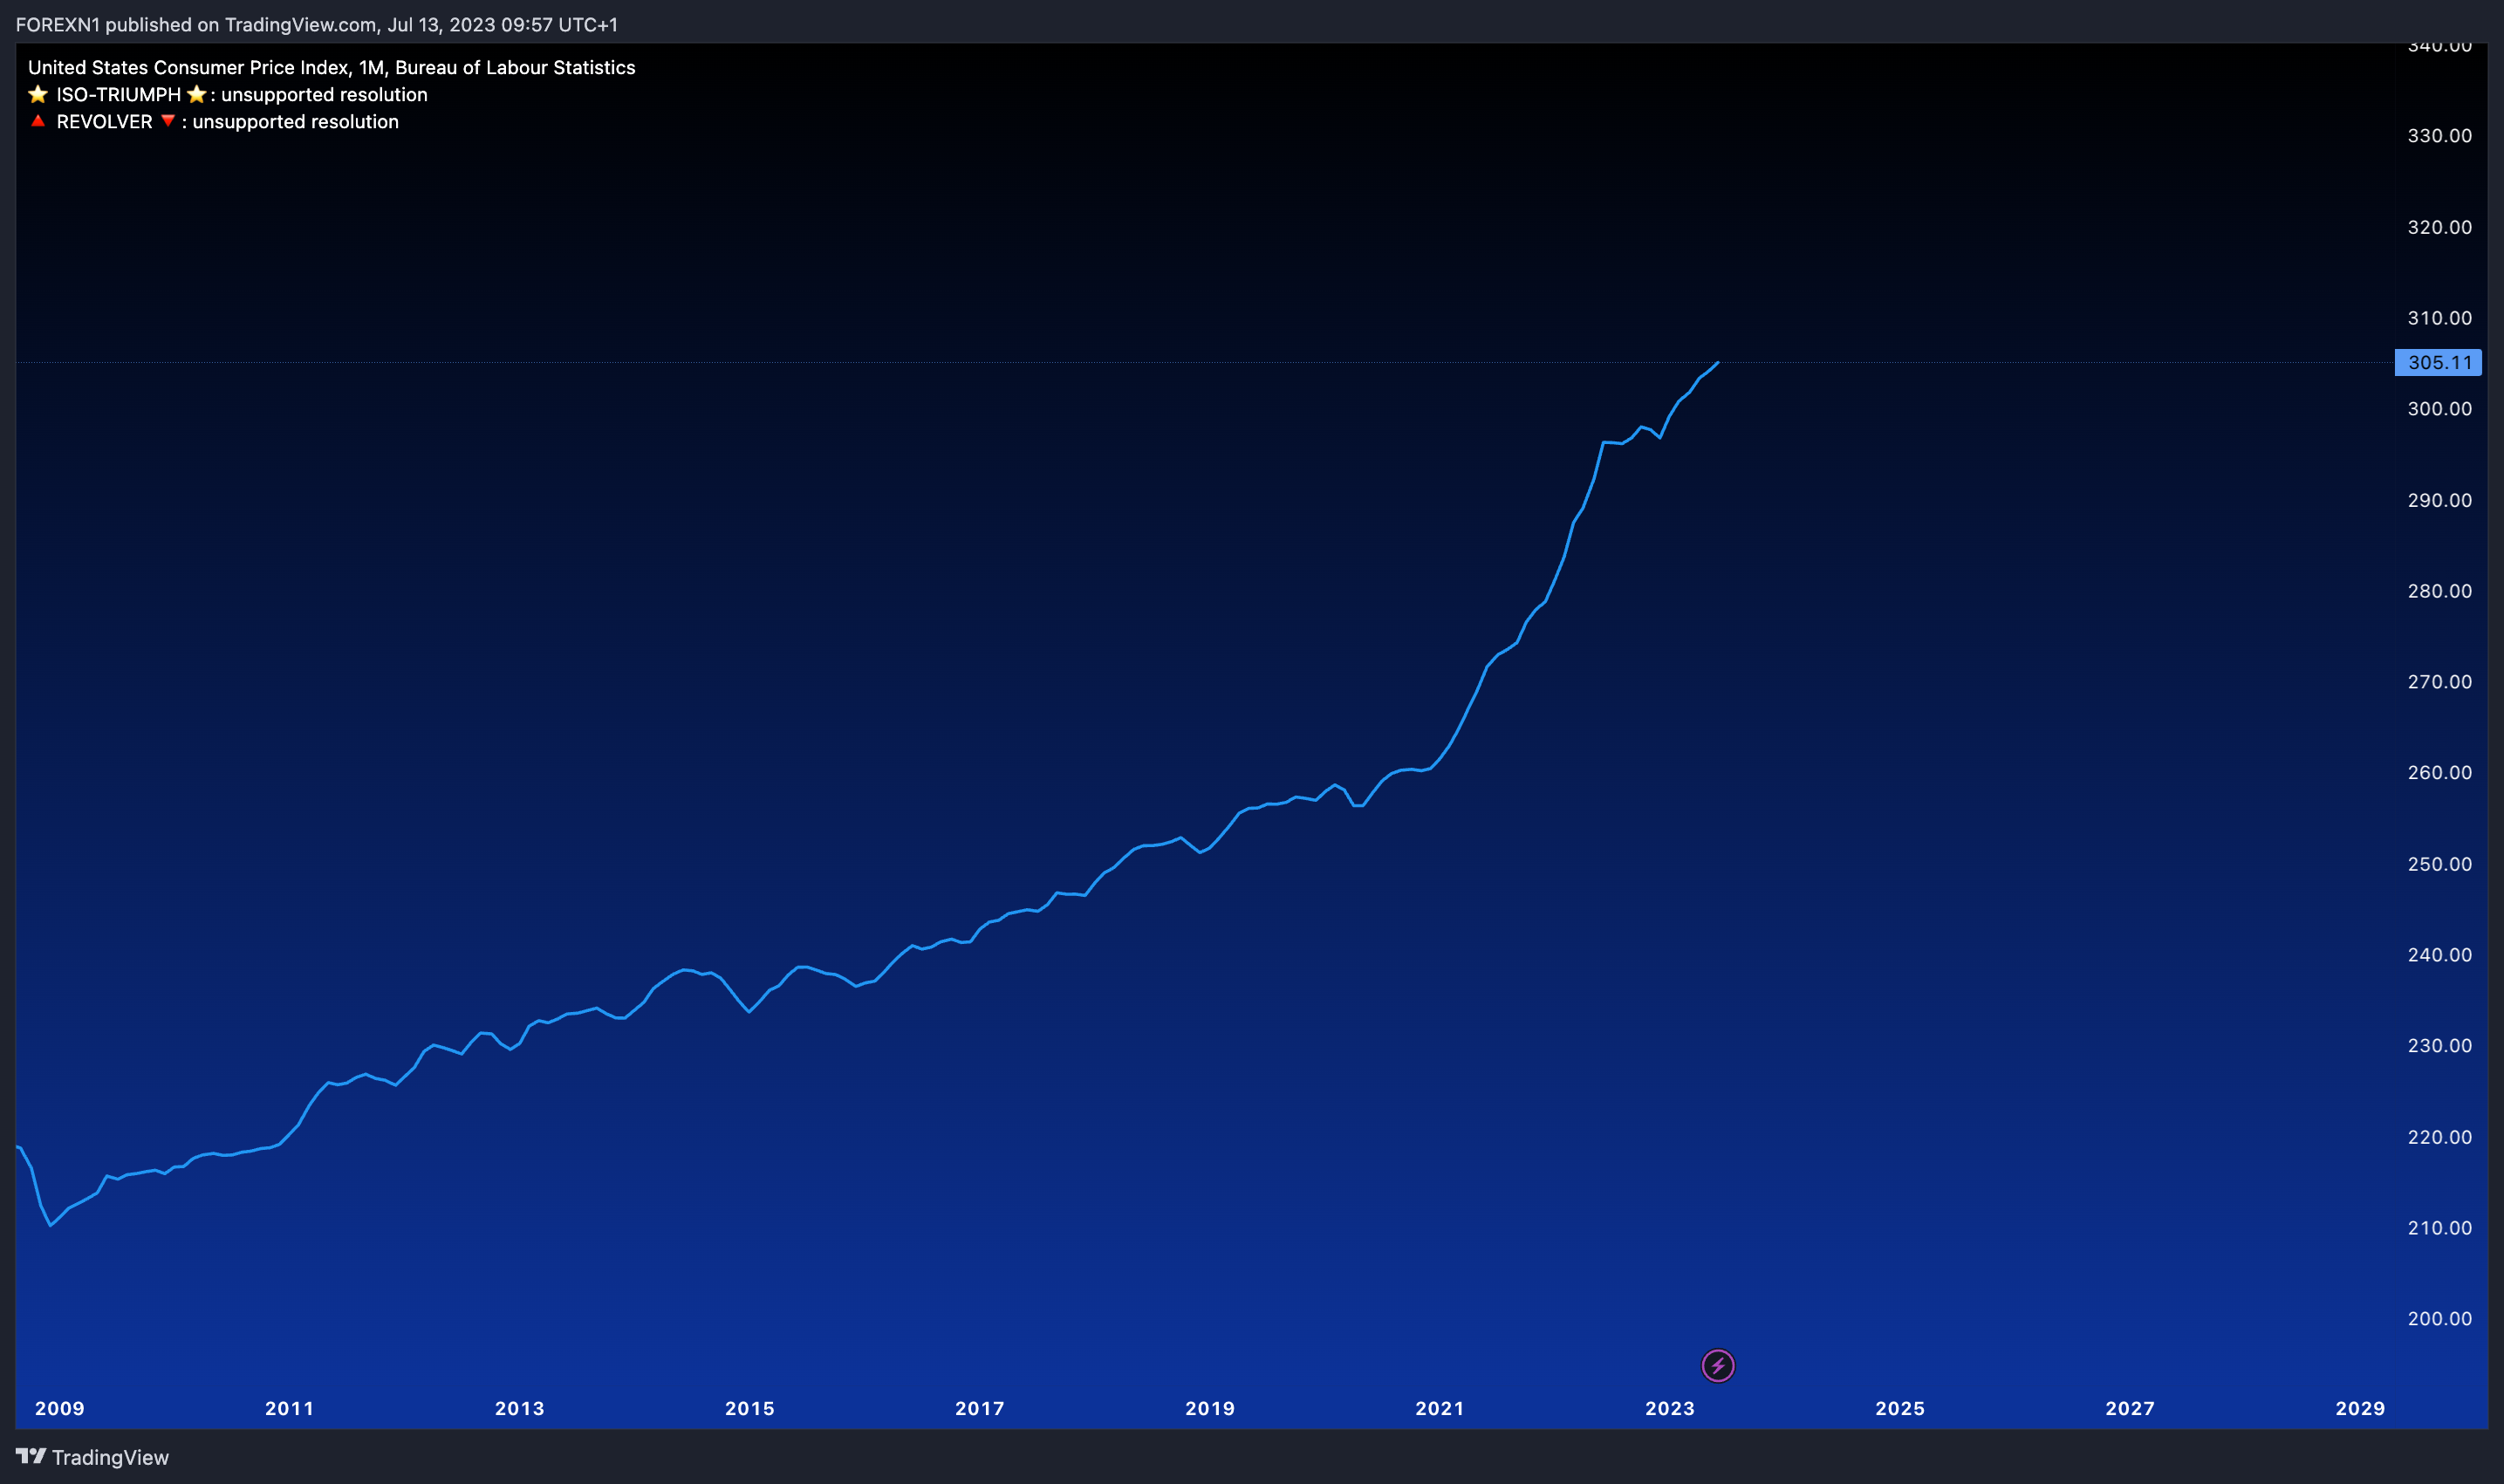Image resolution: width=2504 pixels, height=1484 pixels.
Task: Click the 2025 time axis label
Action: pyautogui.click(x=1900, y=1408)
